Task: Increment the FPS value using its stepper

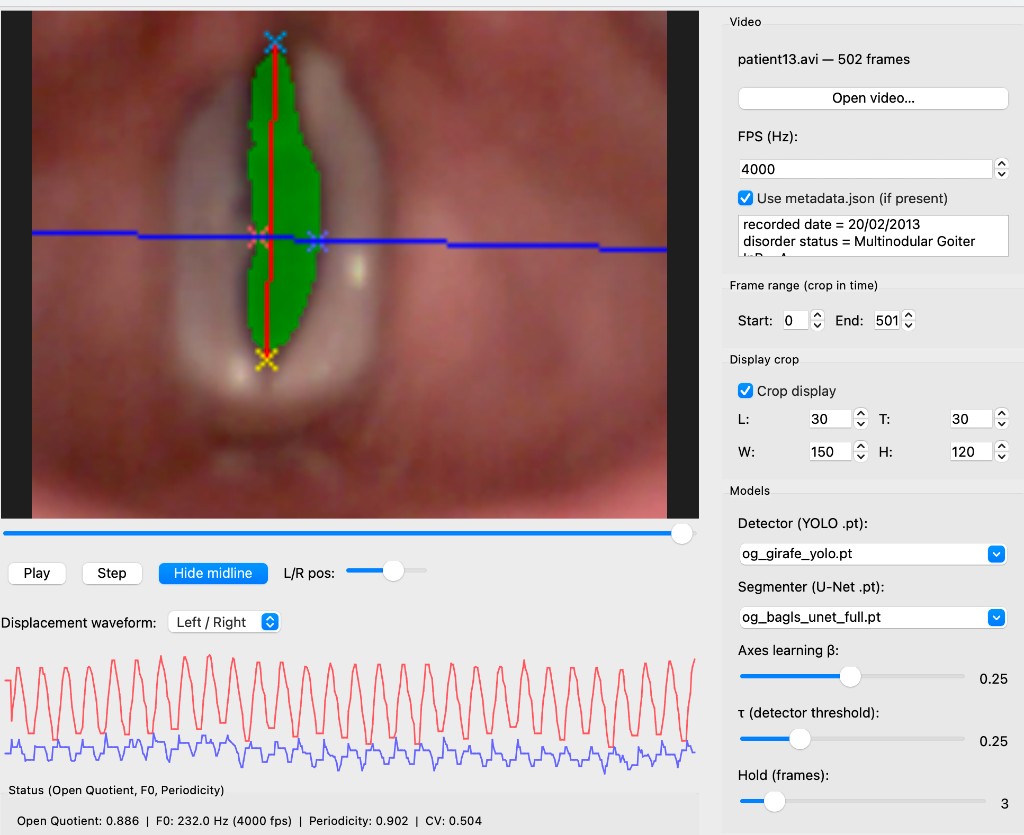Action: click(x=1001, y=163)
